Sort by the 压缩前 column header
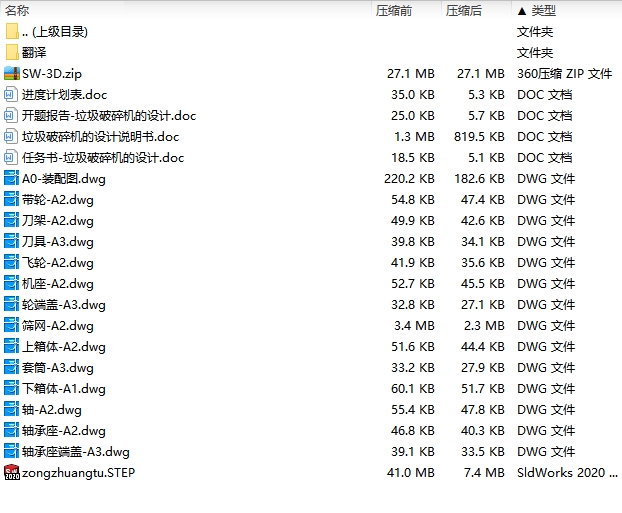 pyautogui.click(x=394, y=10)
